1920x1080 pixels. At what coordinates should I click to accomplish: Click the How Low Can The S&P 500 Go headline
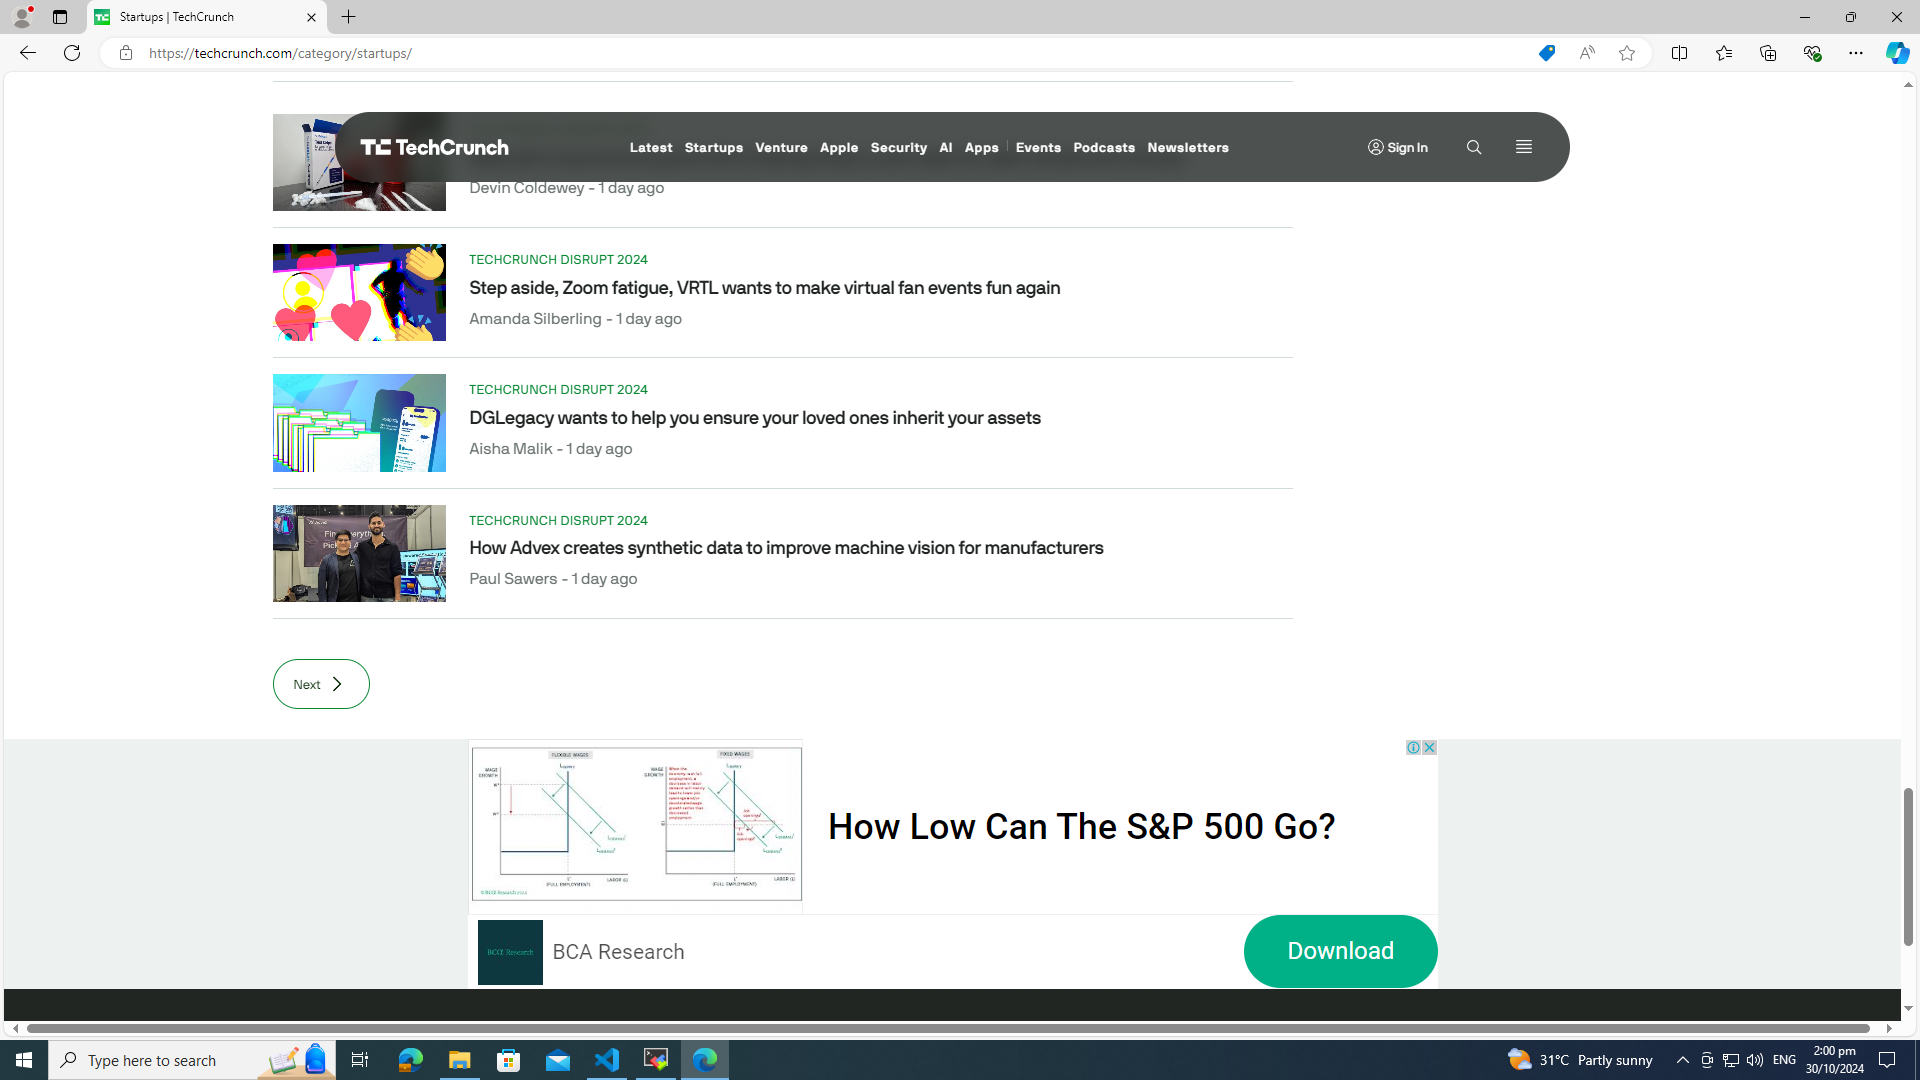pyautogui.click(x=1081, y=827)
